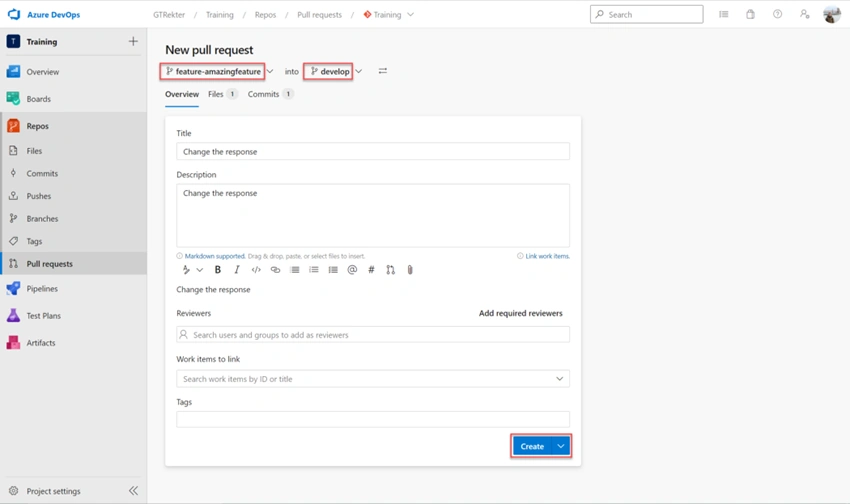Select Pull requests in the sidebar

click(49, 264)
